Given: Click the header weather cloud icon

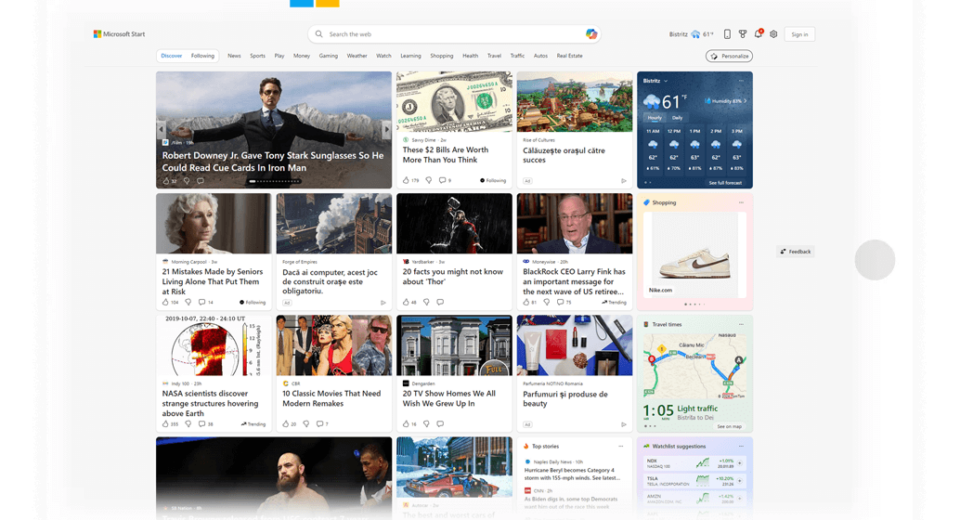Looking at the screenshot, I should point(696,34).
